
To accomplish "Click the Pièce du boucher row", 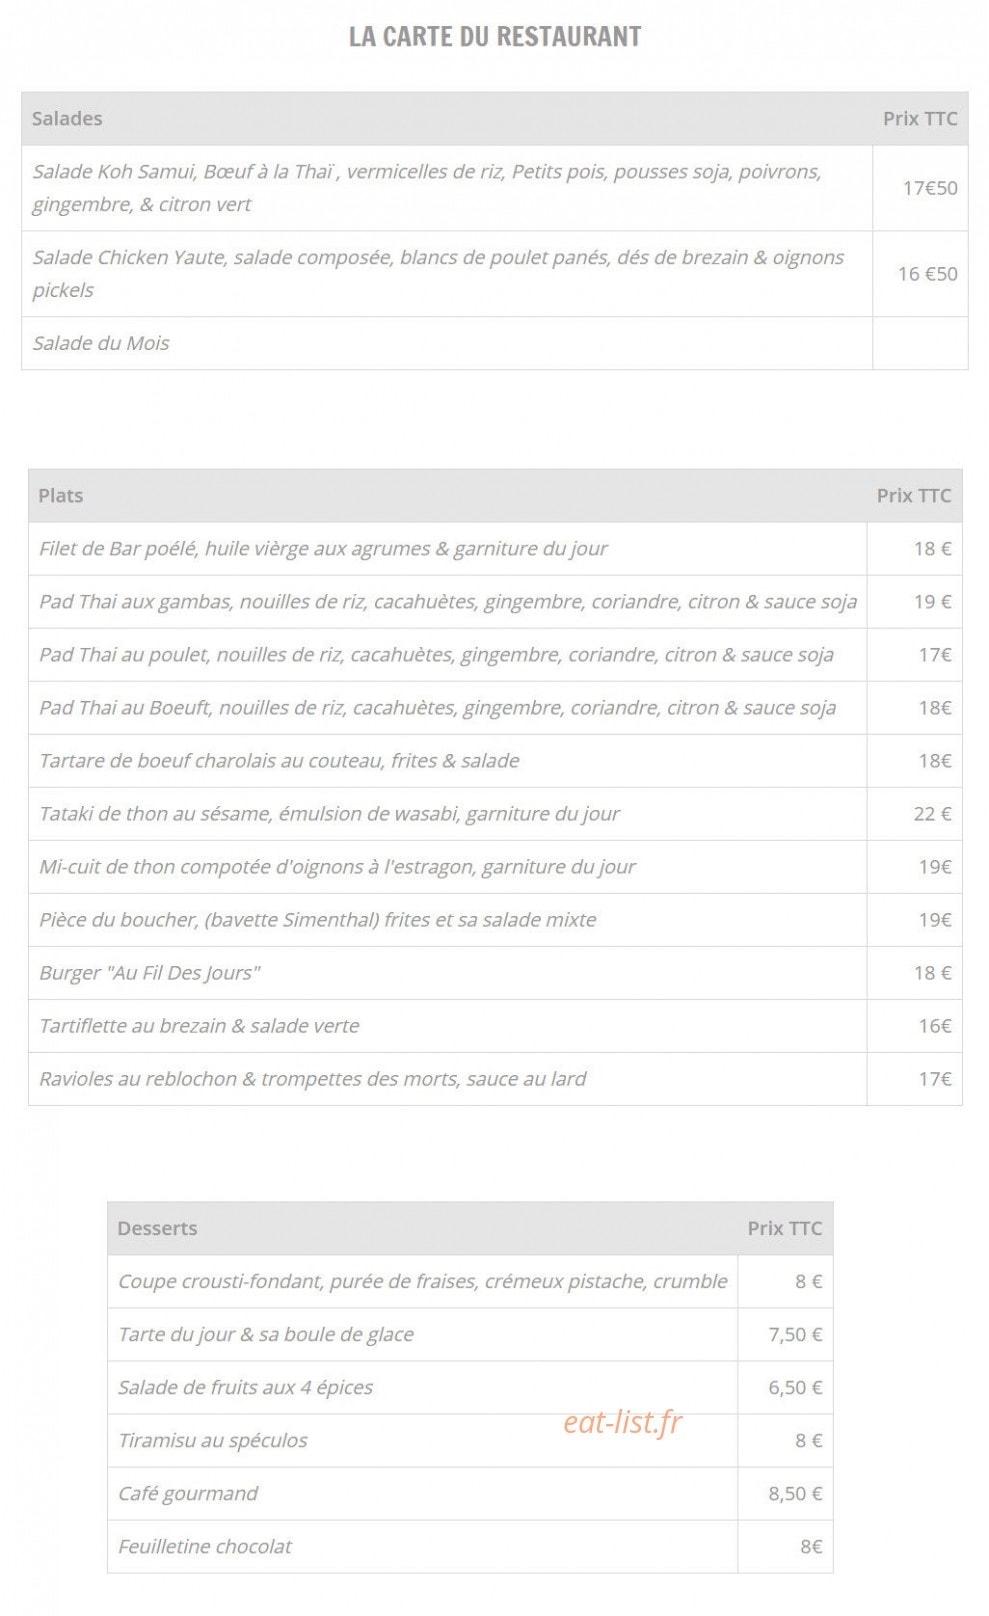I will 495,920.
